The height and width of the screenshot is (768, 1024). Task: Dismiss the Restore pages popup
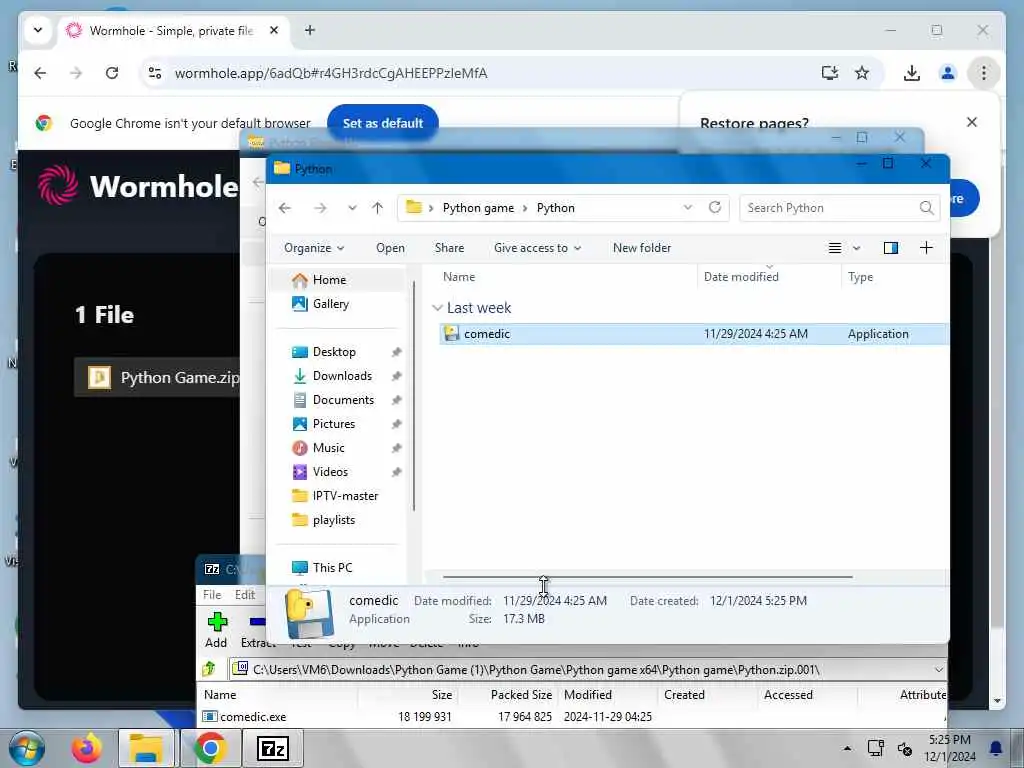[x=972, y=122]
